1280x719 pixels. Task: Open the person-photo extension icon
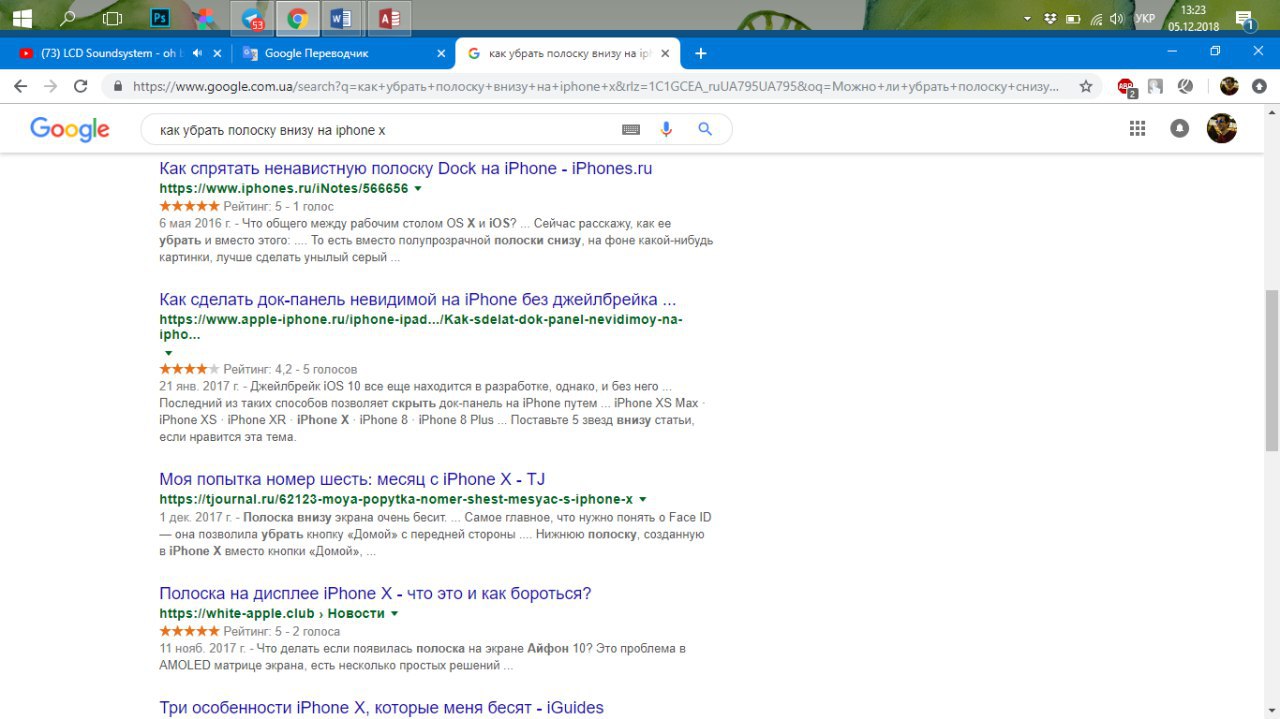[1155, 87]
